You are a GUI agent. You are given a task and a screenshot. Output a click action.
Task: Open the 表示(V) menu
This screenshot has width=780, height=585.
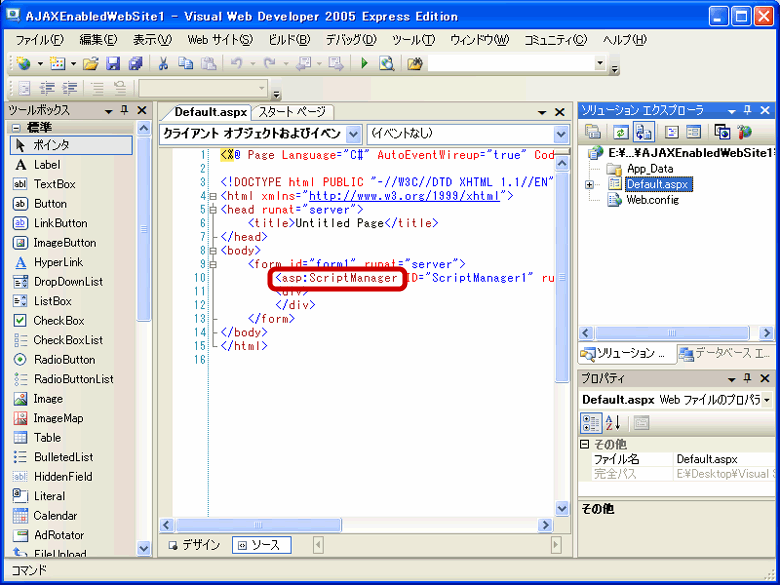(x=152, y=40)
